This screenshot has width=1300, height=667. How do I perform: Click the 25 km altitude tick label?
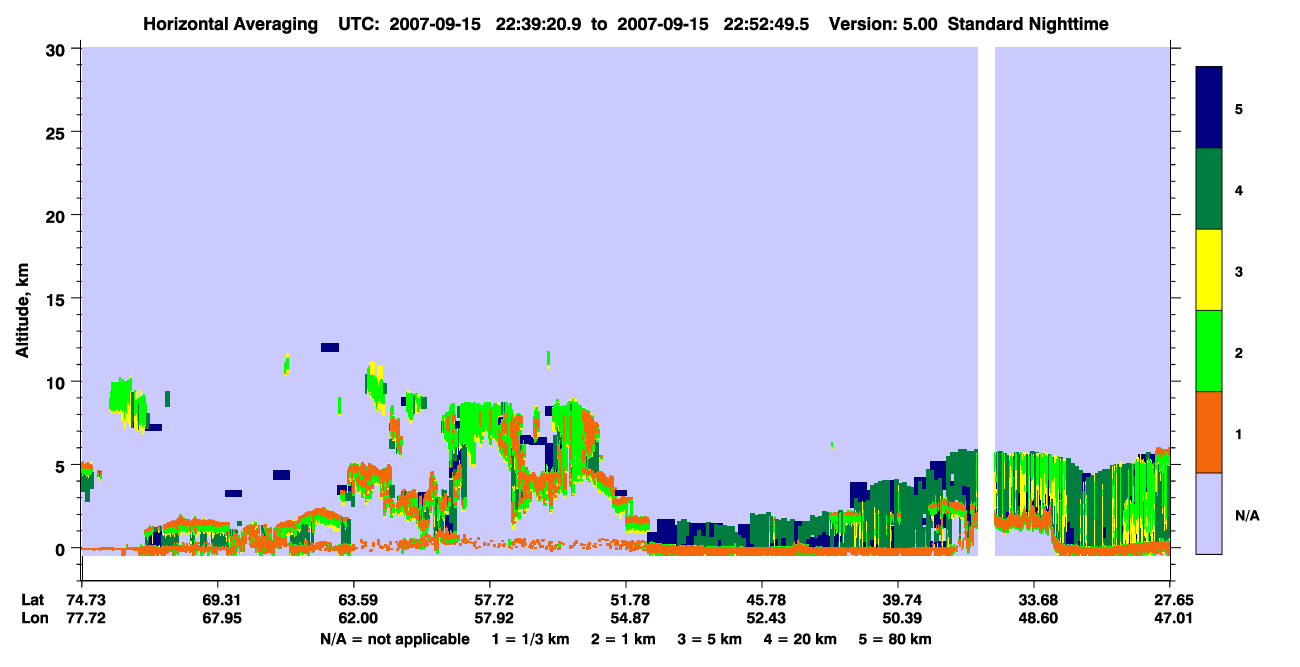click(x=58, y=132)
